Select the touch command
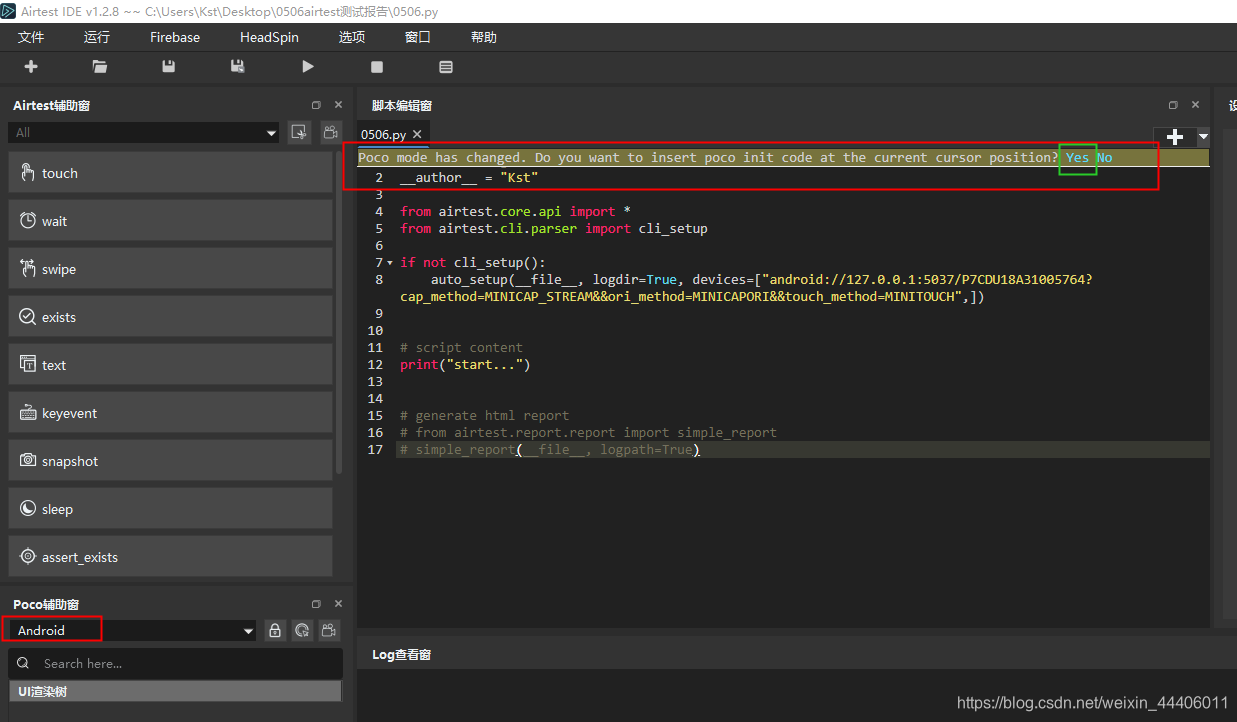Screen dimensions: 1237x722 [170, 173]
